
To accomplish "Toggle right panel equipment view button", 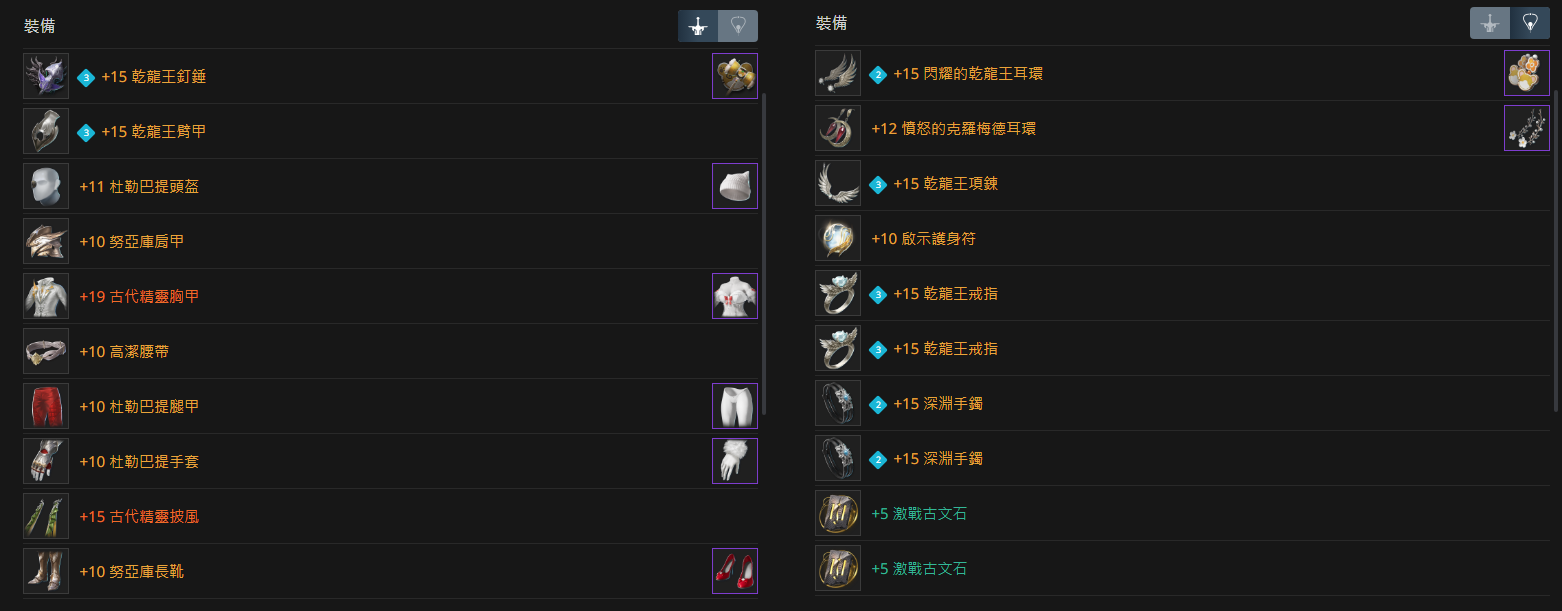I will coord(1490,23).
